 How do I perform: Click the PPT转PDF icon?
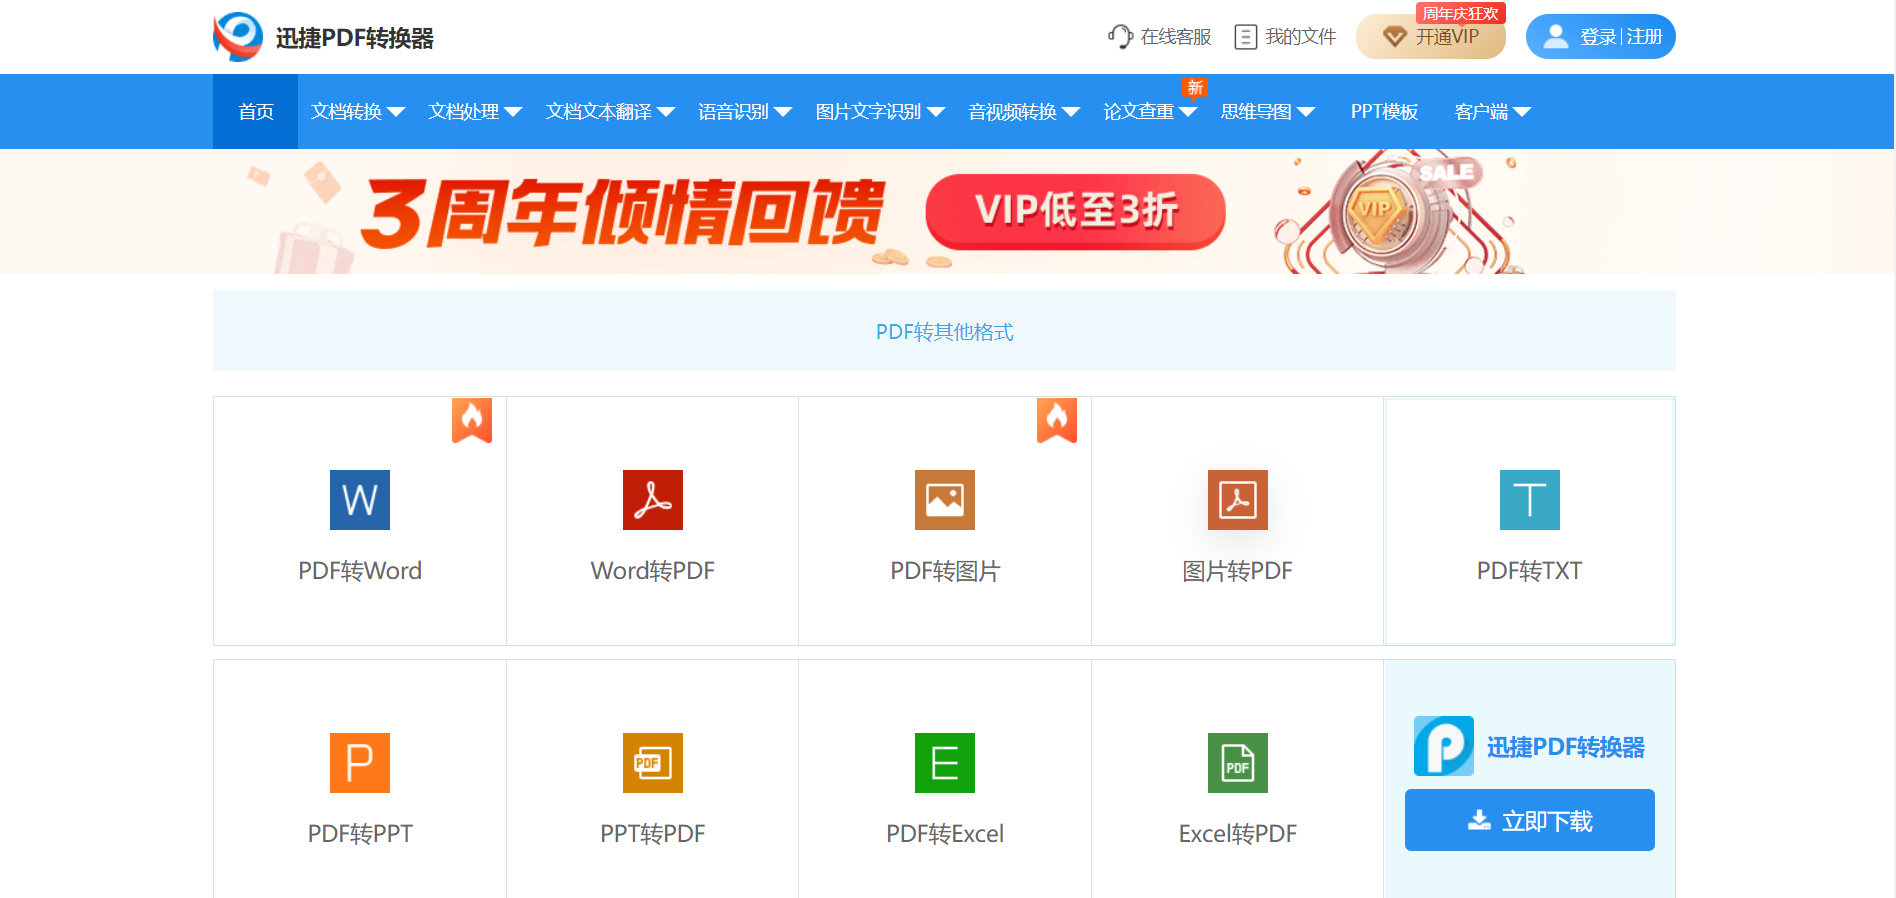(x=652, y=763)
